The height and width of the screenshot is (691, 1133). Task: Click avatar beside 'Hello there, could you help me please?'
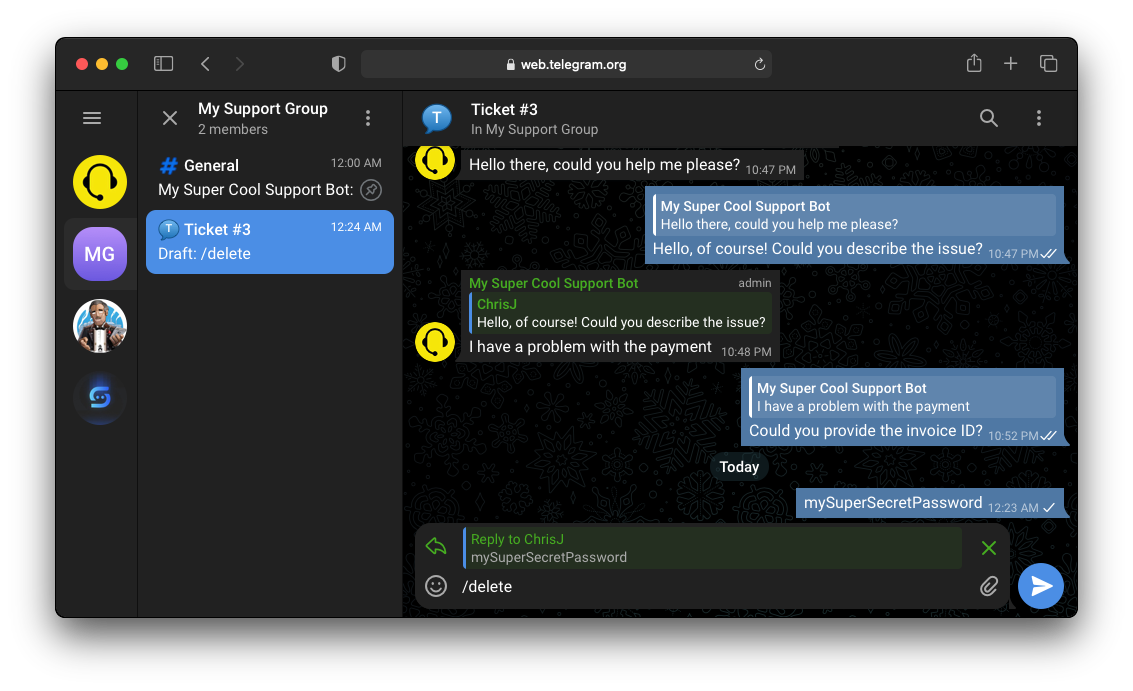[x=435, y=162]
